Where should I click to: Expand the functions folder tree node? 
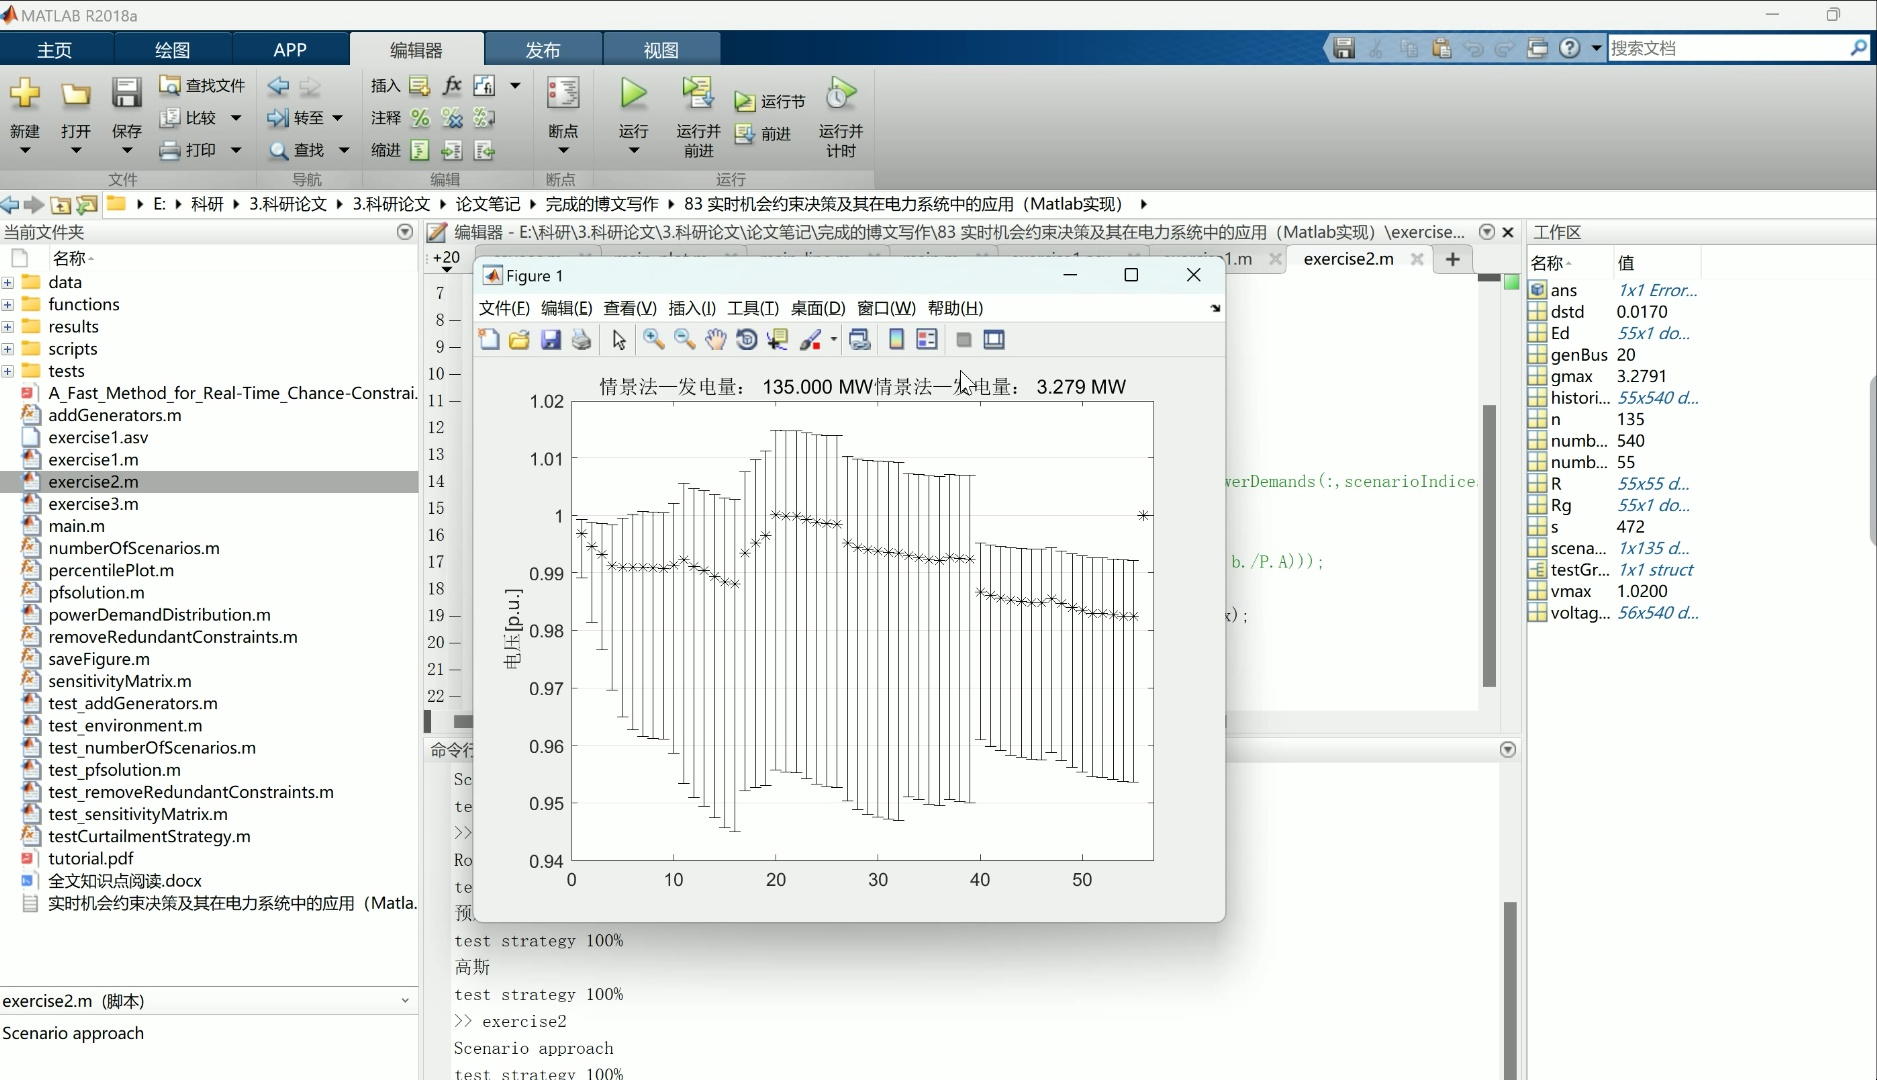pos(8,305)
